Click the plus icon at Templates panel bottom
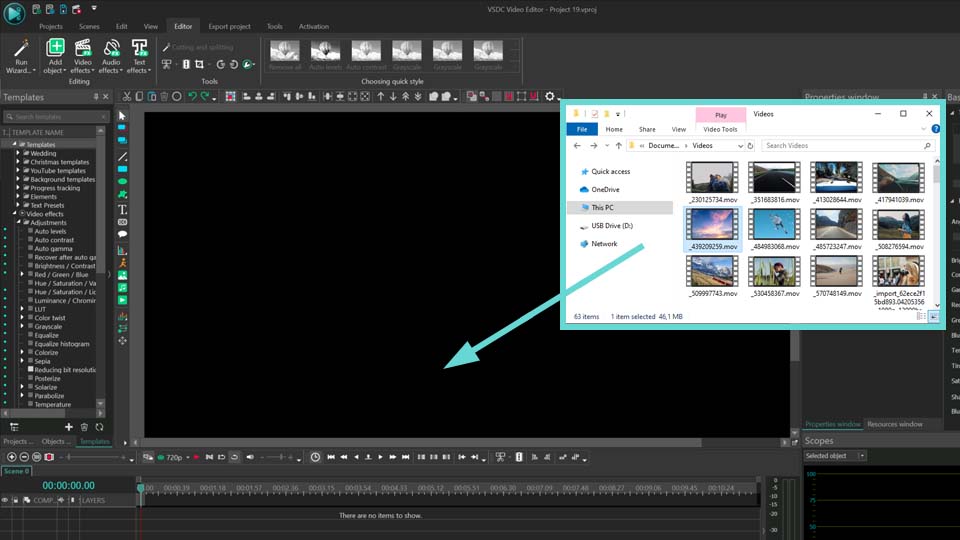 pos(69,427)
